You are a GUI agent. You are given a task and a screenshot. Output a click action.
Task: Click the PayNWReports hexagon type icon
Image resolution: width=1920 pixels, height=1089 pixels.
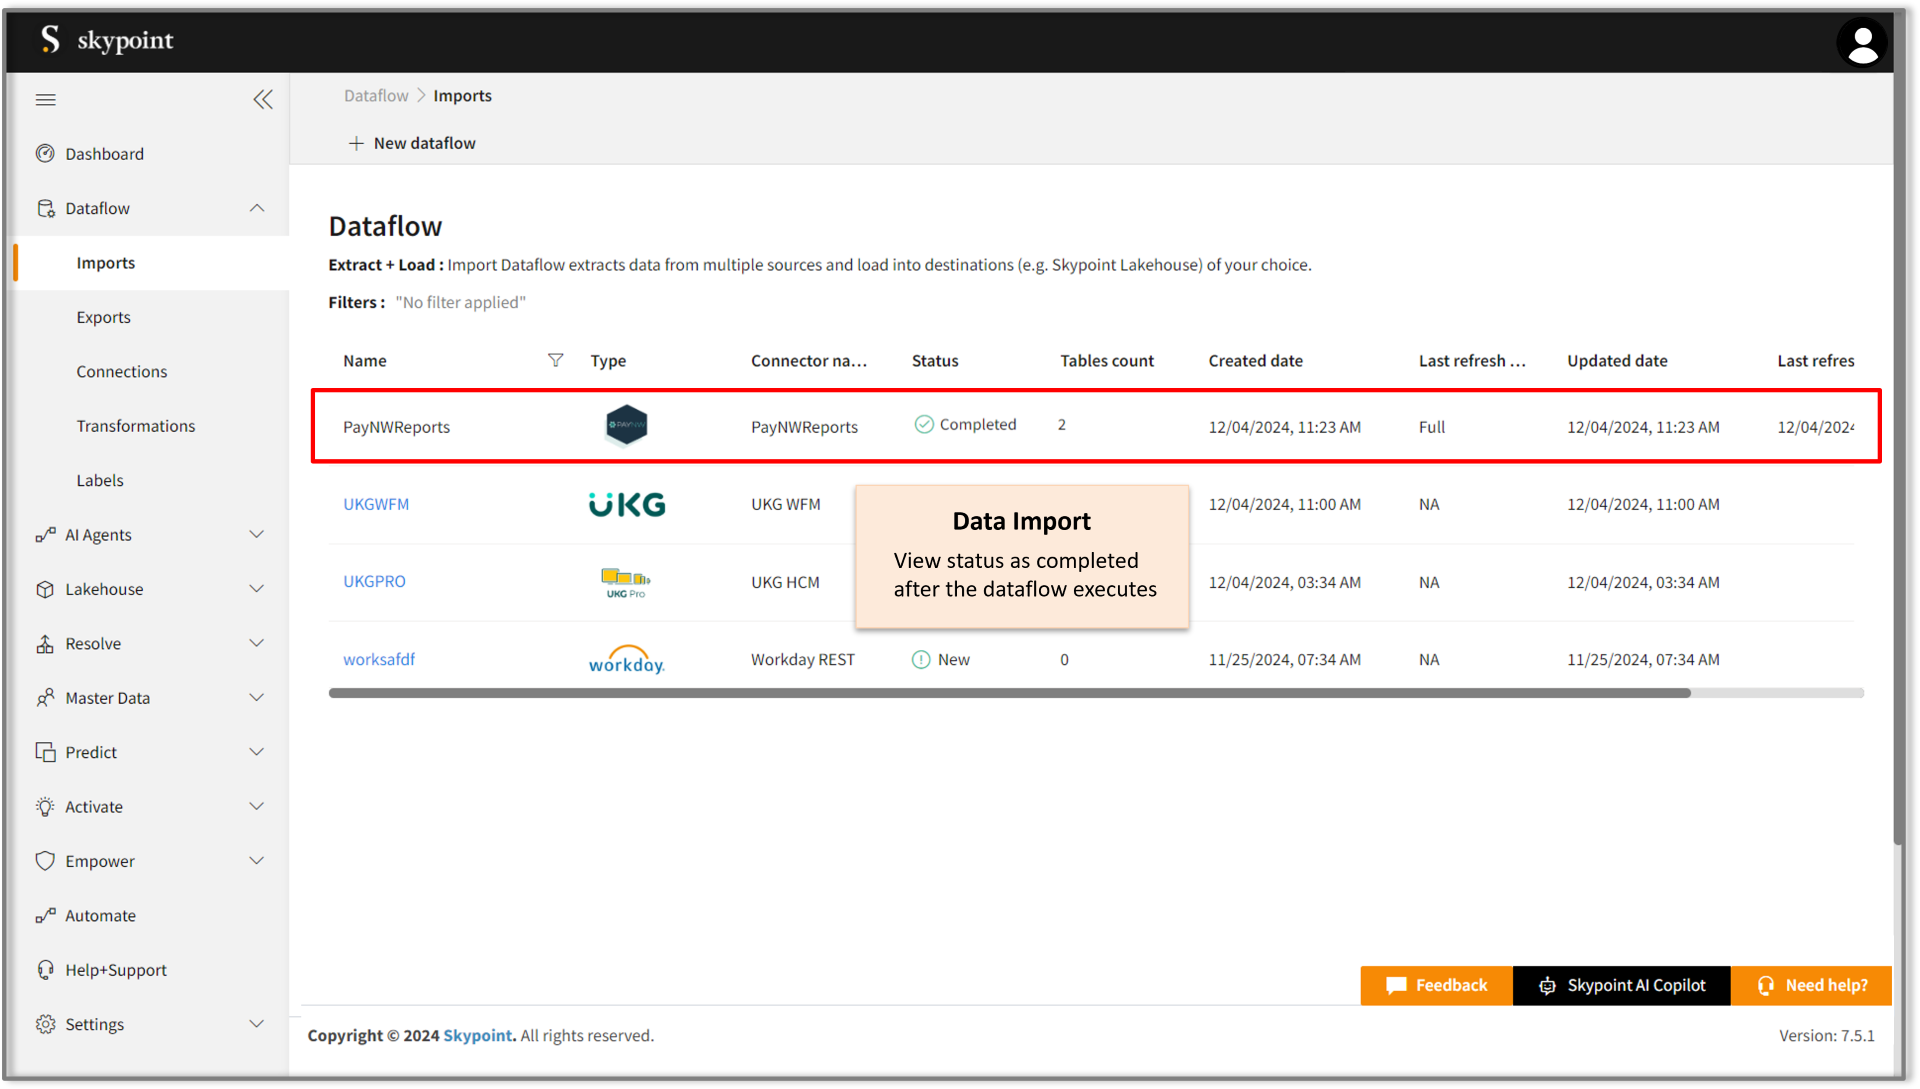pyautogui.click(x=627, y=426)
